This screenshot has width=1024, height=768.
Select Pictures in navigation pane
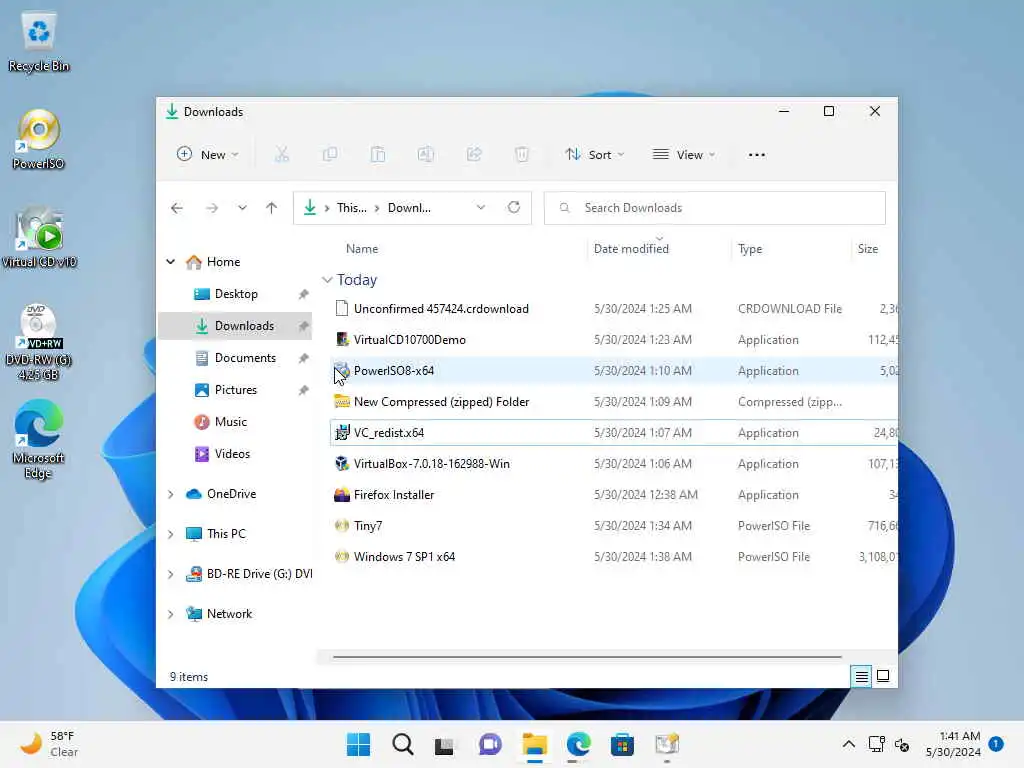coord(236,390)
